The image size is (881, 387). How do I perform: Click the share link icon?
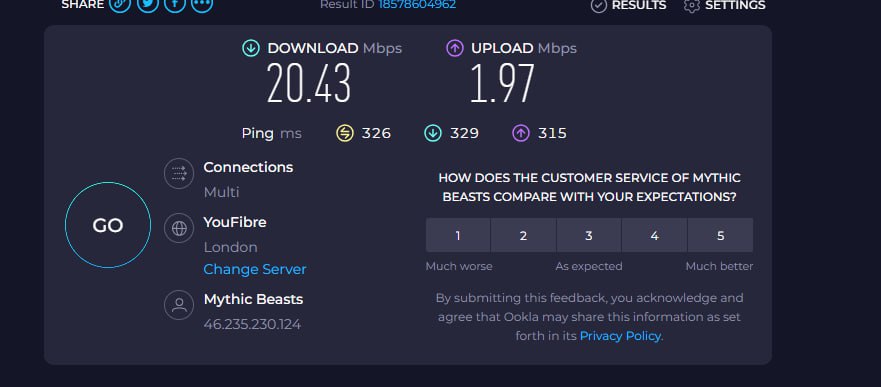tap(120, 4)
